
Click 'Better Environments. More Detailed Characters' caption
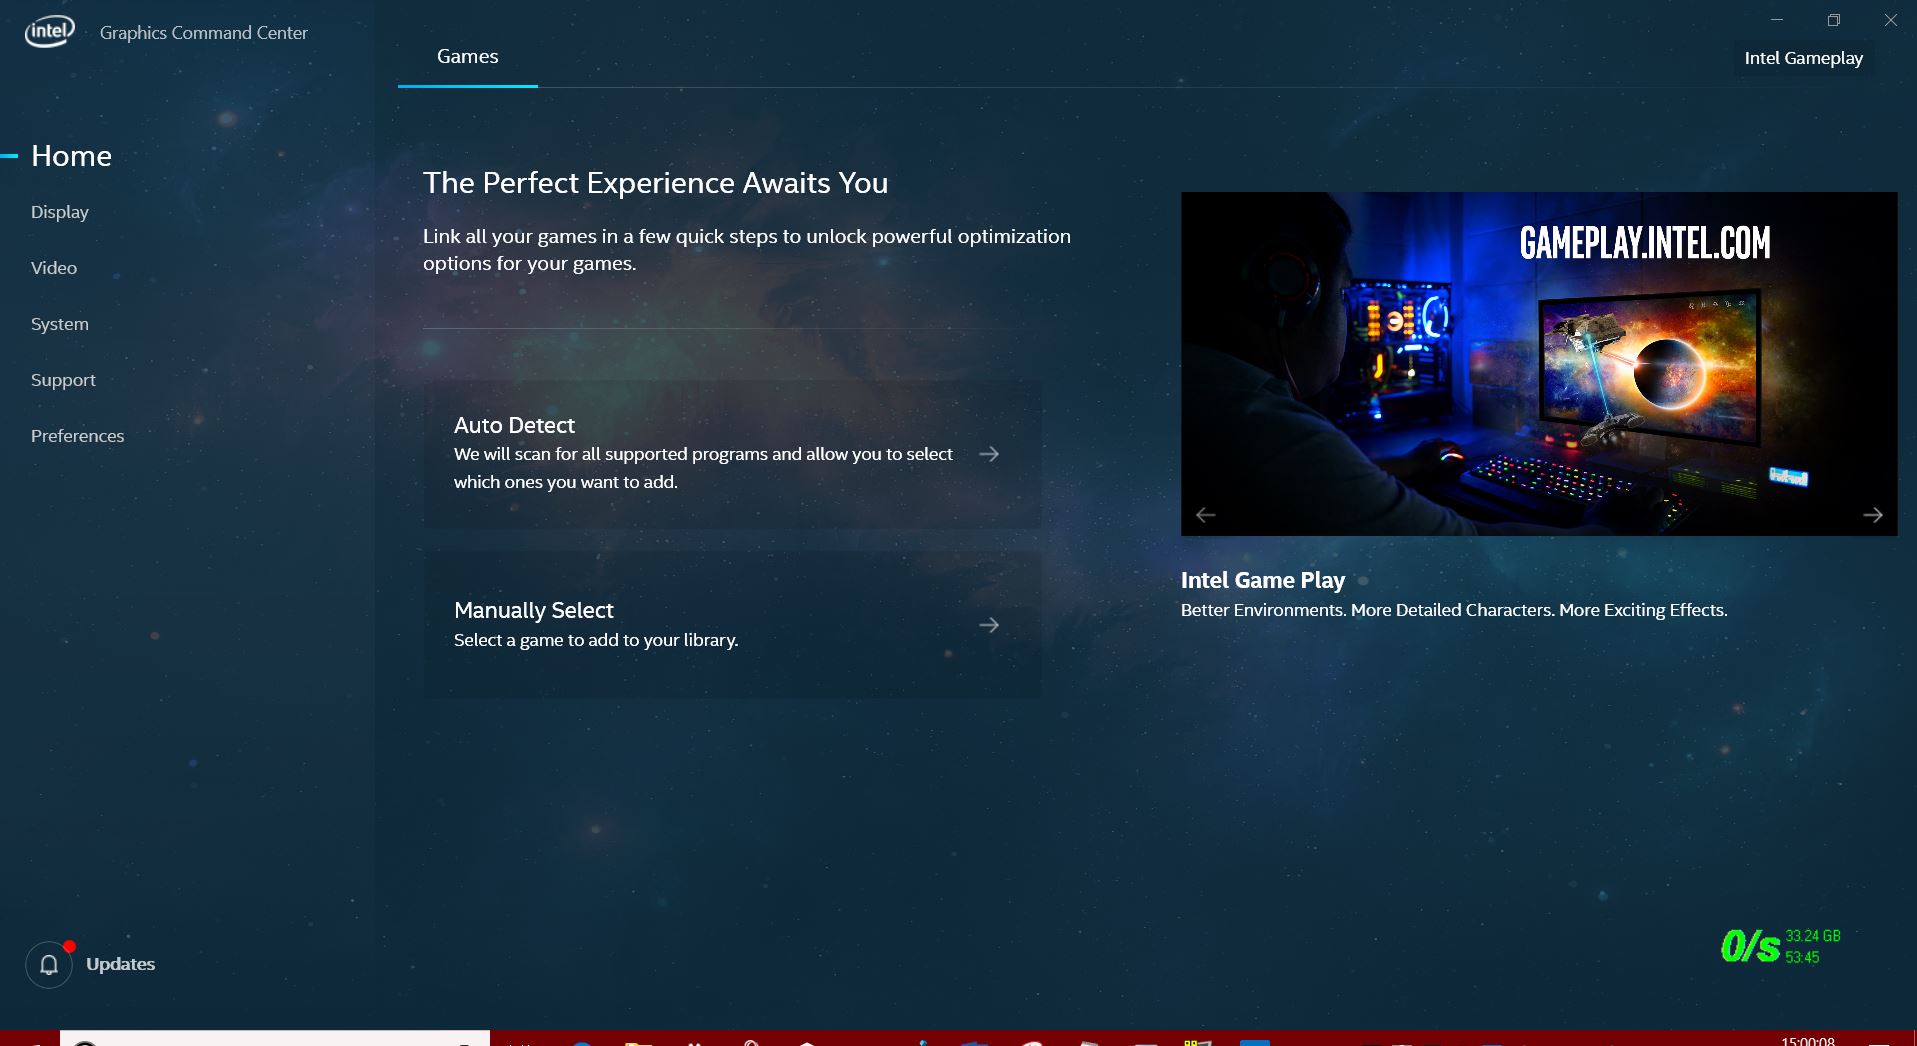click(x=1454, y=610)
